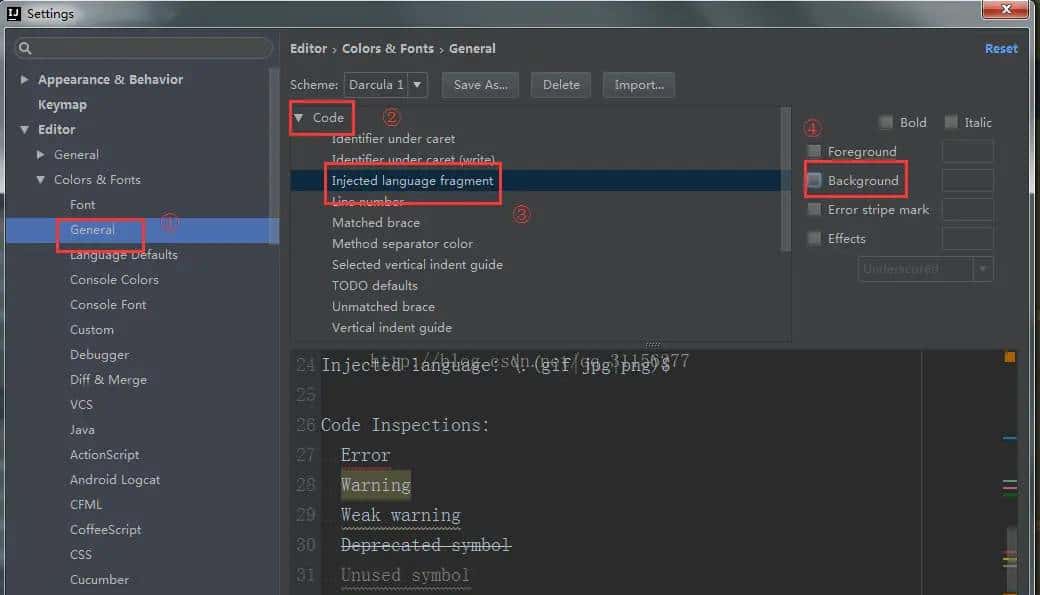The width and height of the screenshot is (1040, 595).
Task: Click the IntelliJ logo in title bar
Action: pyautogui.click(x=14, y=14)
